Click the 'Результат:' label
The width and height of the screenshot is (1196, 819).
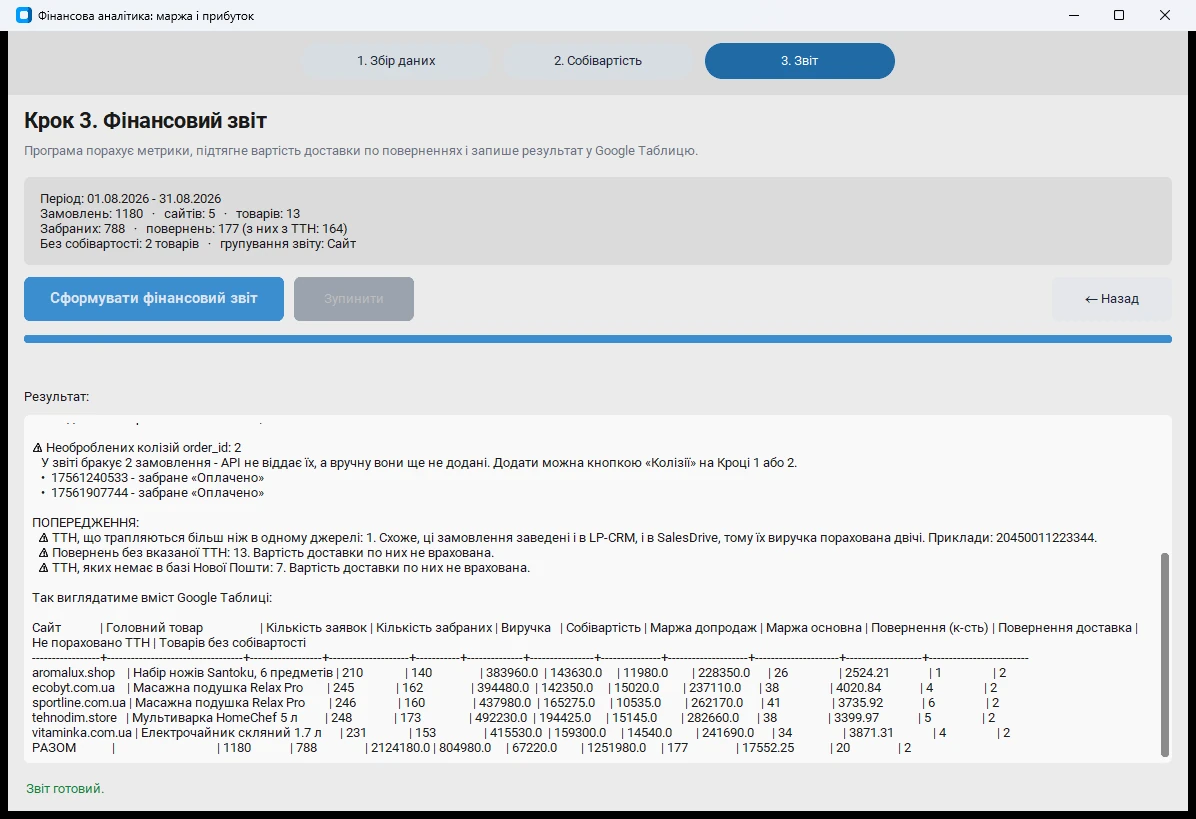56,397
